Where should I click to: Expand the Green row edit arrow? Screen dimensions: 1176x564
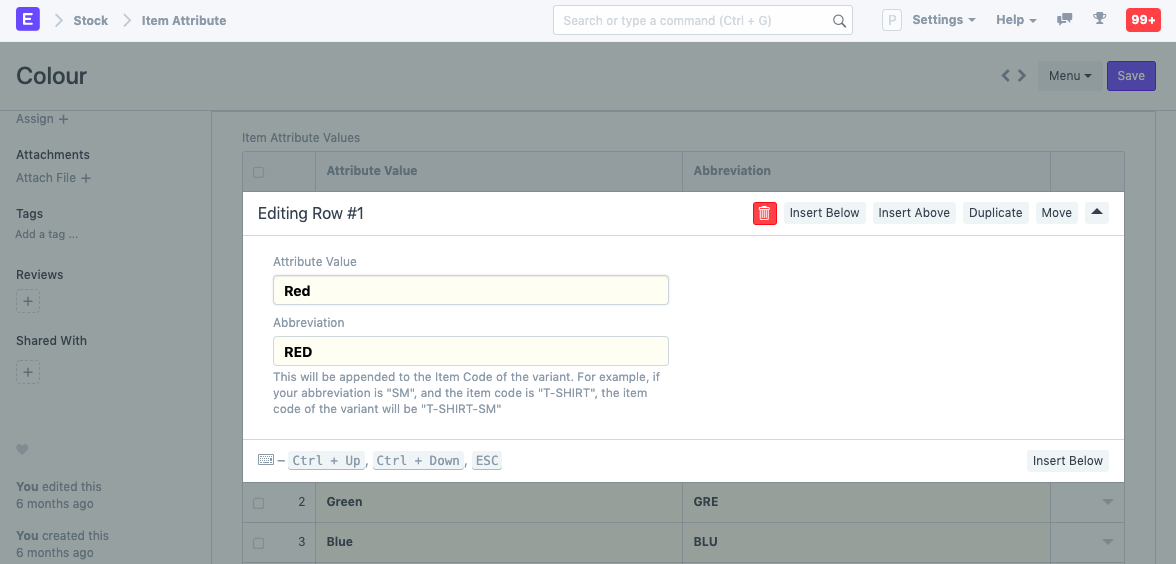pyautogui.click(x=1107, y=502)
